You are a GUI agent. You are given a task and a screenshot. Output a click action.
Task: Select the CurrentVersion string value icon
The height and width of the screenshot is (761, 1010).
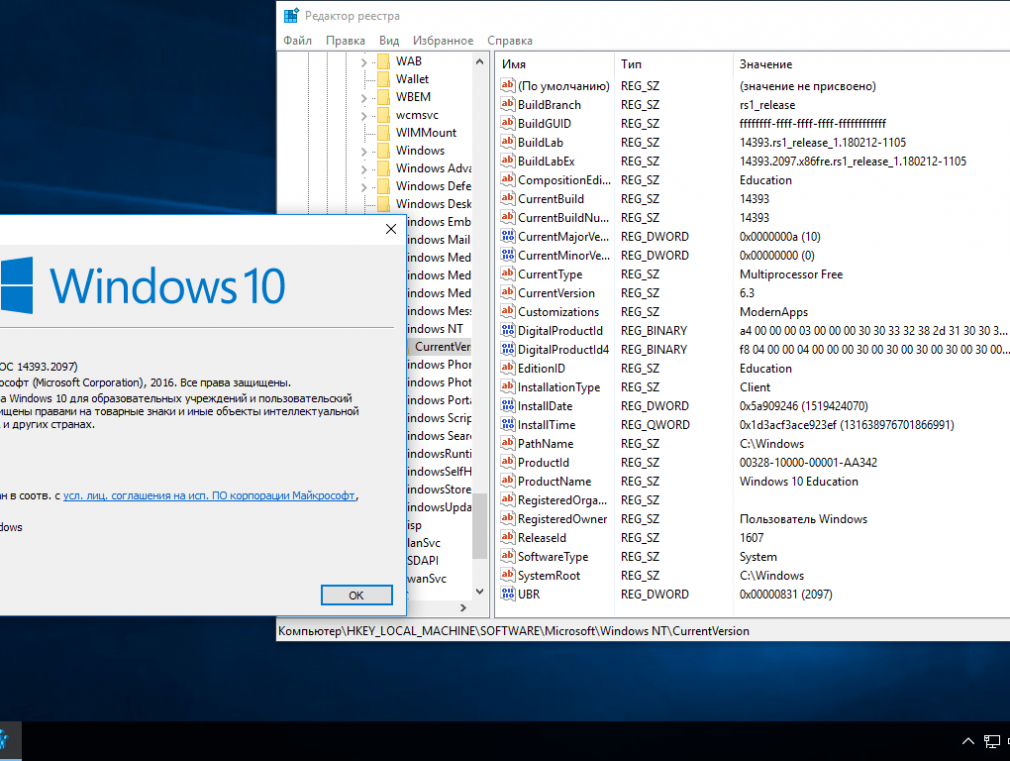(508, 292)
